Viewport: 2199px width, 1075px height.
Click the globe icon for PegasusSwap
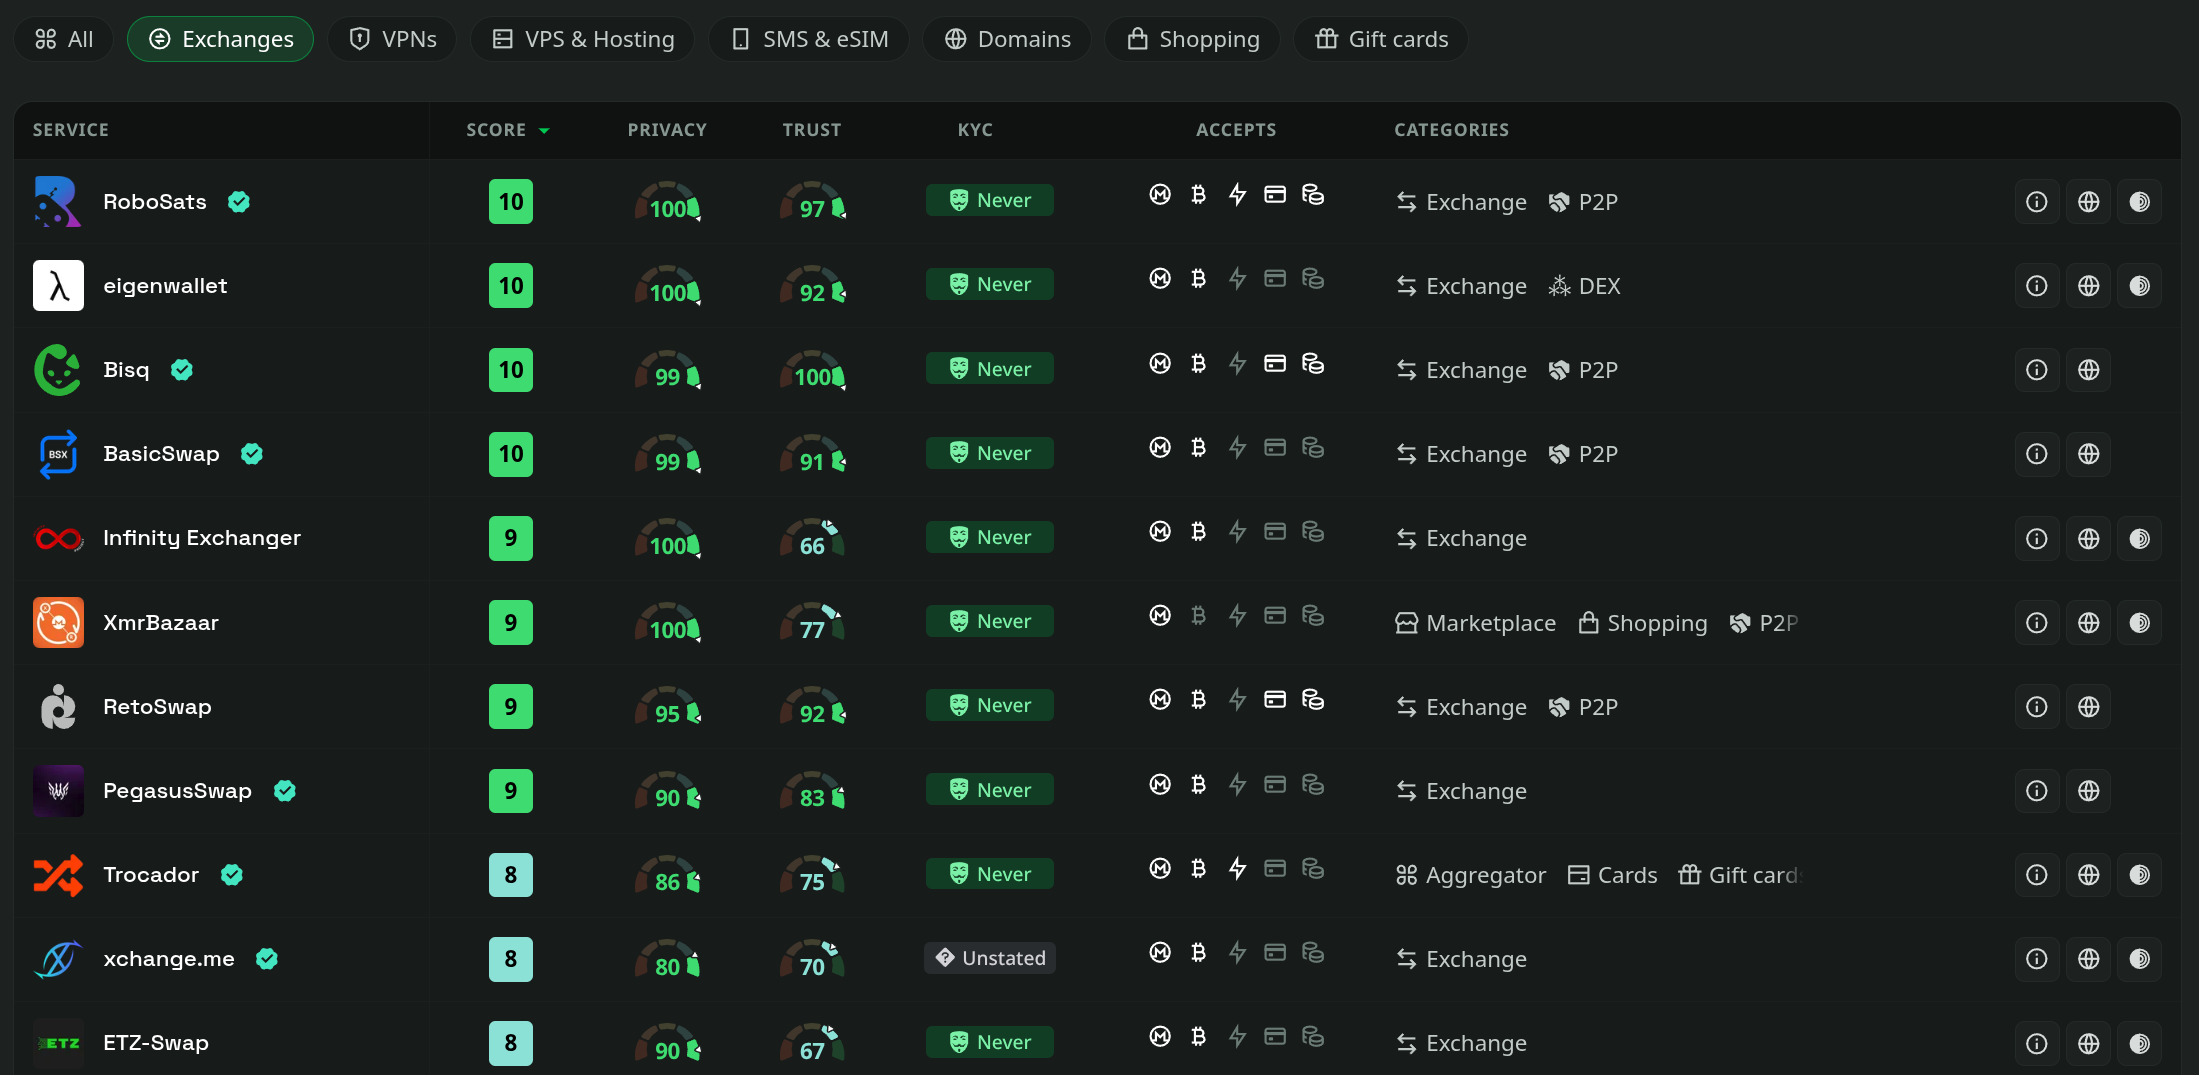[2088, 791]
